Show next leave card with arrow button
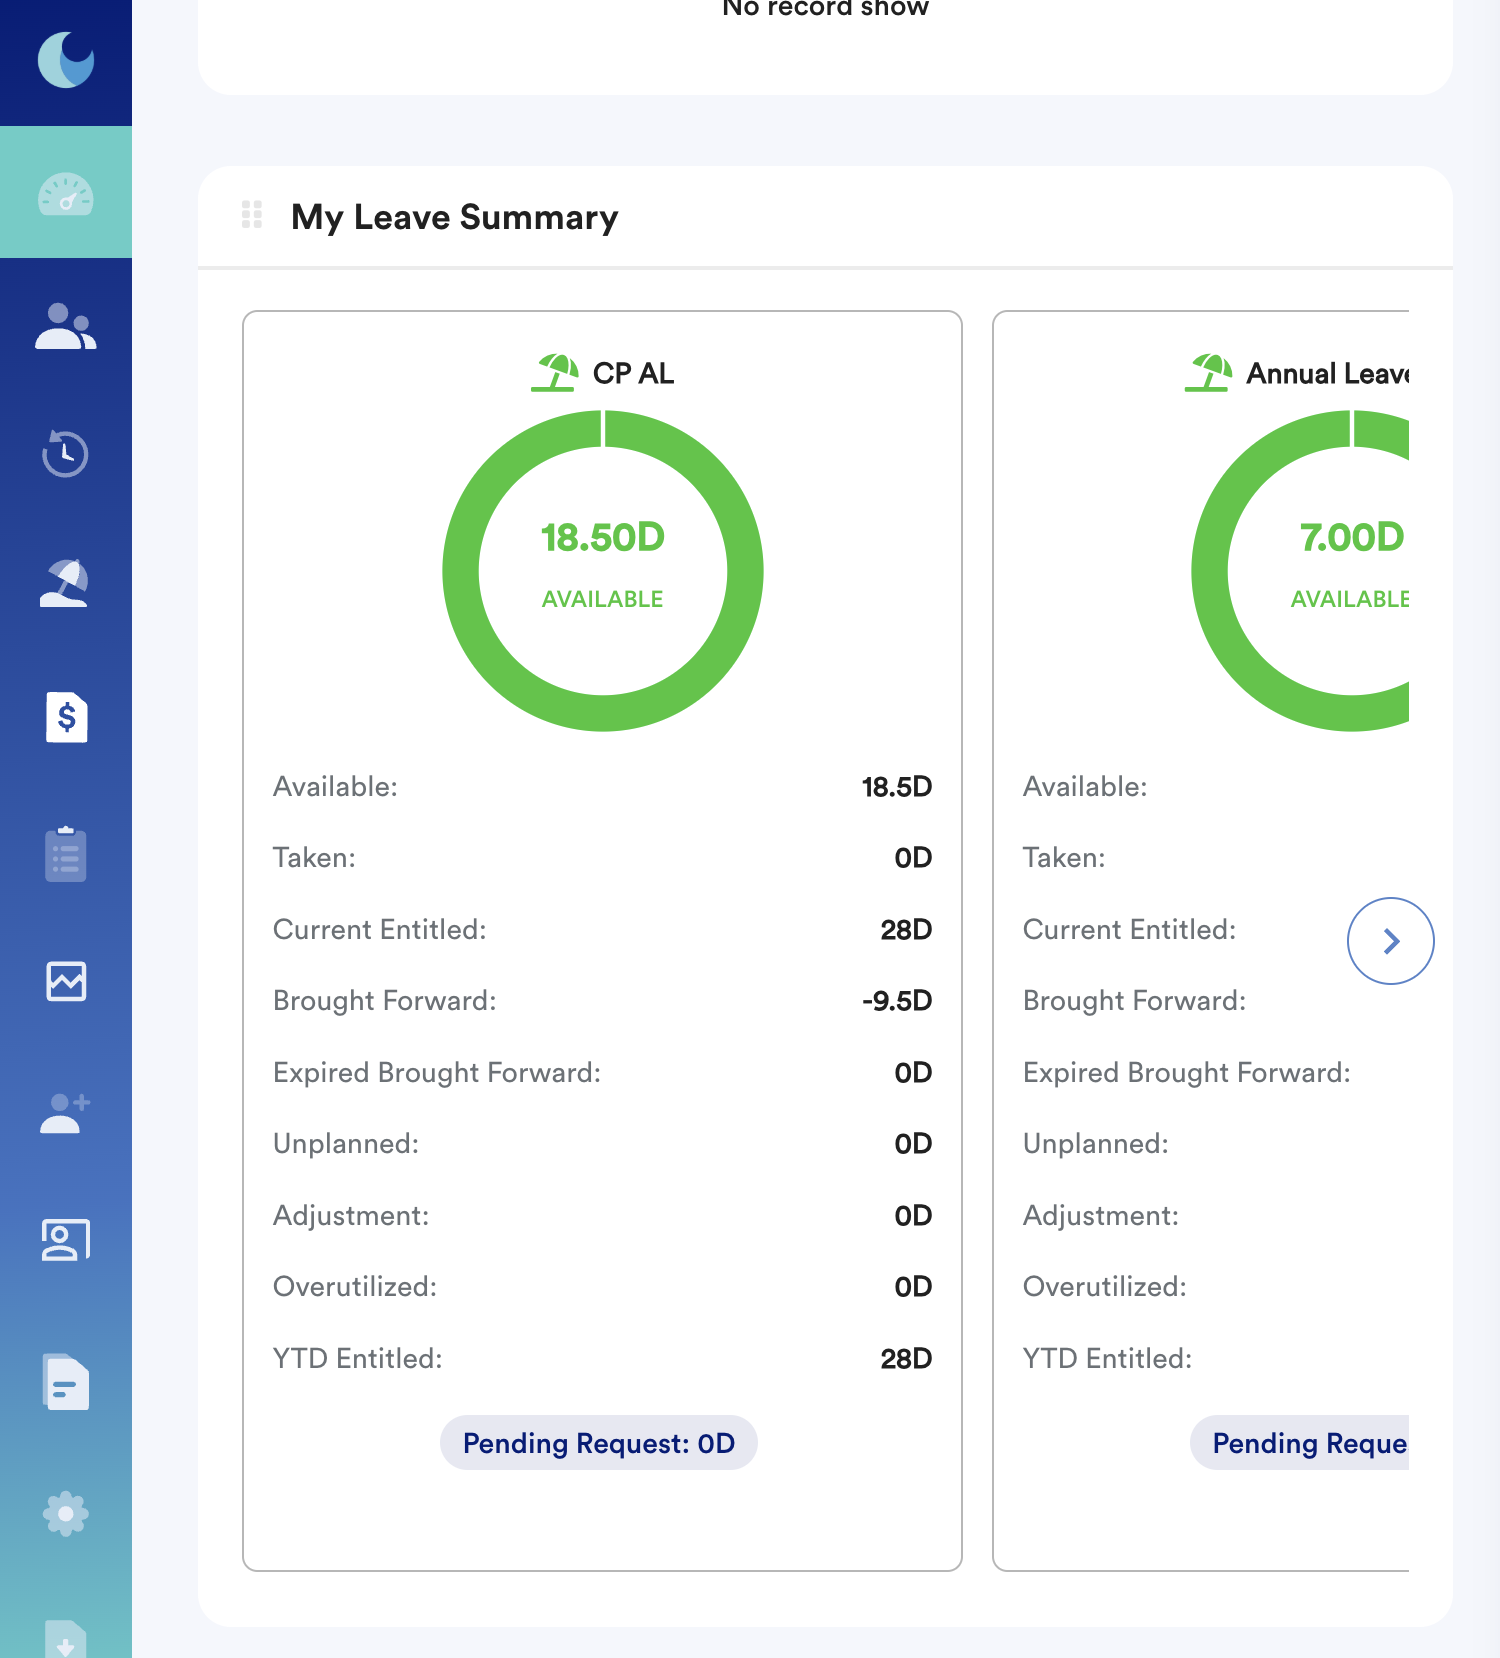Viewport: 1500px width, 1658px height. pos(1391,941)
